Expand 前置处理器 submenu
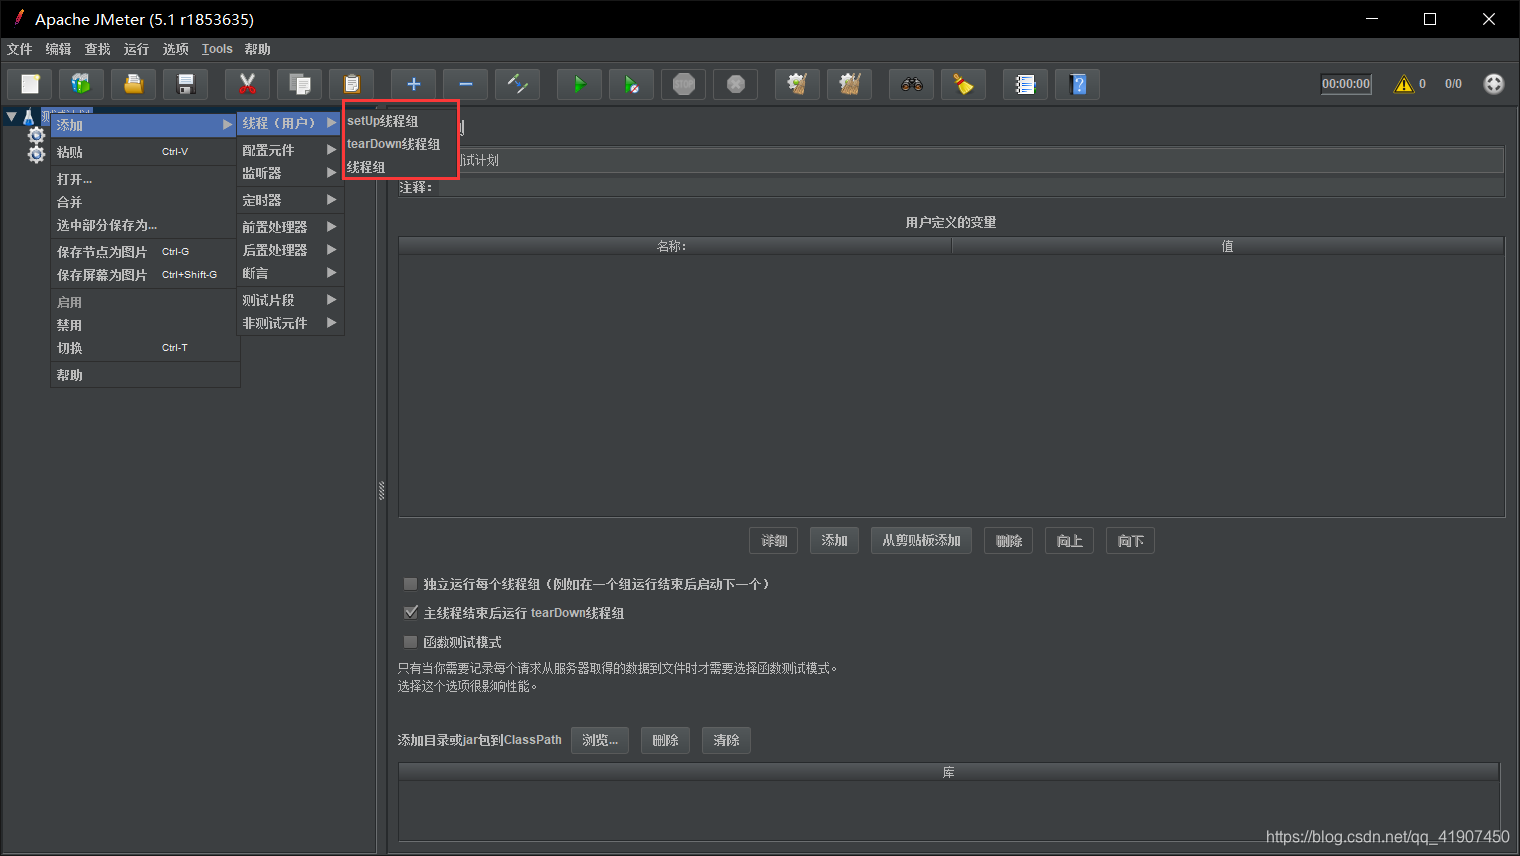Viewport: 1520px width, 856px height. click(x=290, y=227)
